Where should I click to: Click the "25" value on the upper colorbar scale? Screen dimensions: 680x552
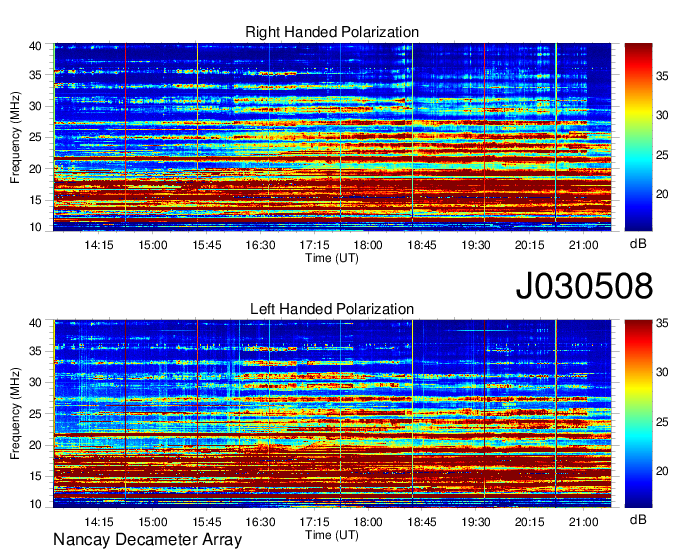pyautogui.click(x=662, y=155)
